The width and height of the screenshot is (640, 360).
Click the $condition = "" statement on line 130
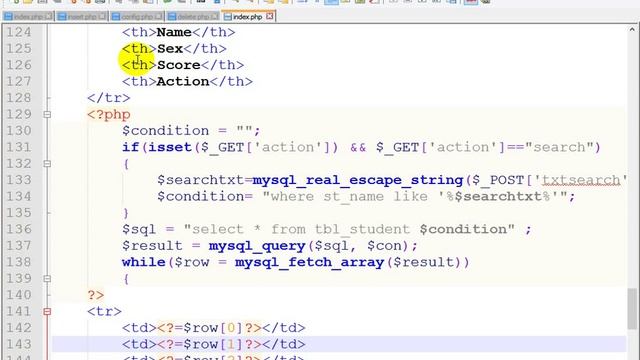click(191, 131)
